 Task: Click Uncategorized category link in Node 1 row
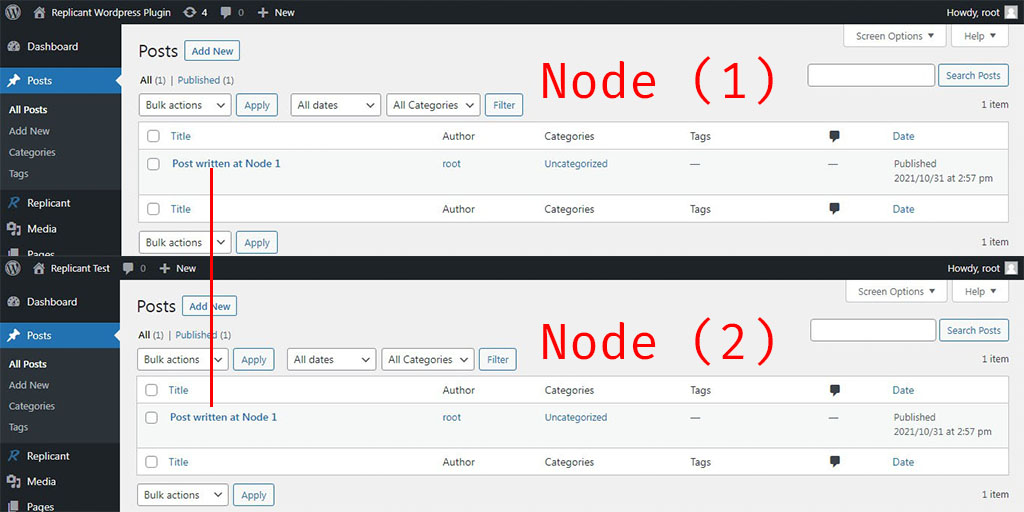575,164
